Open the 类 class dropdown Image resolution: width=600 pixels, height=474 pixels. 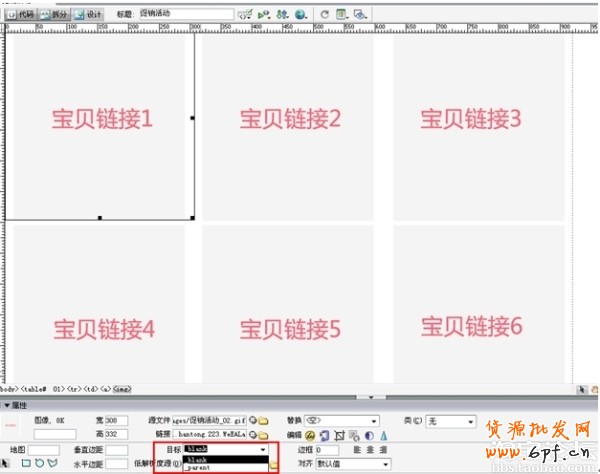(x=474, y=422)
